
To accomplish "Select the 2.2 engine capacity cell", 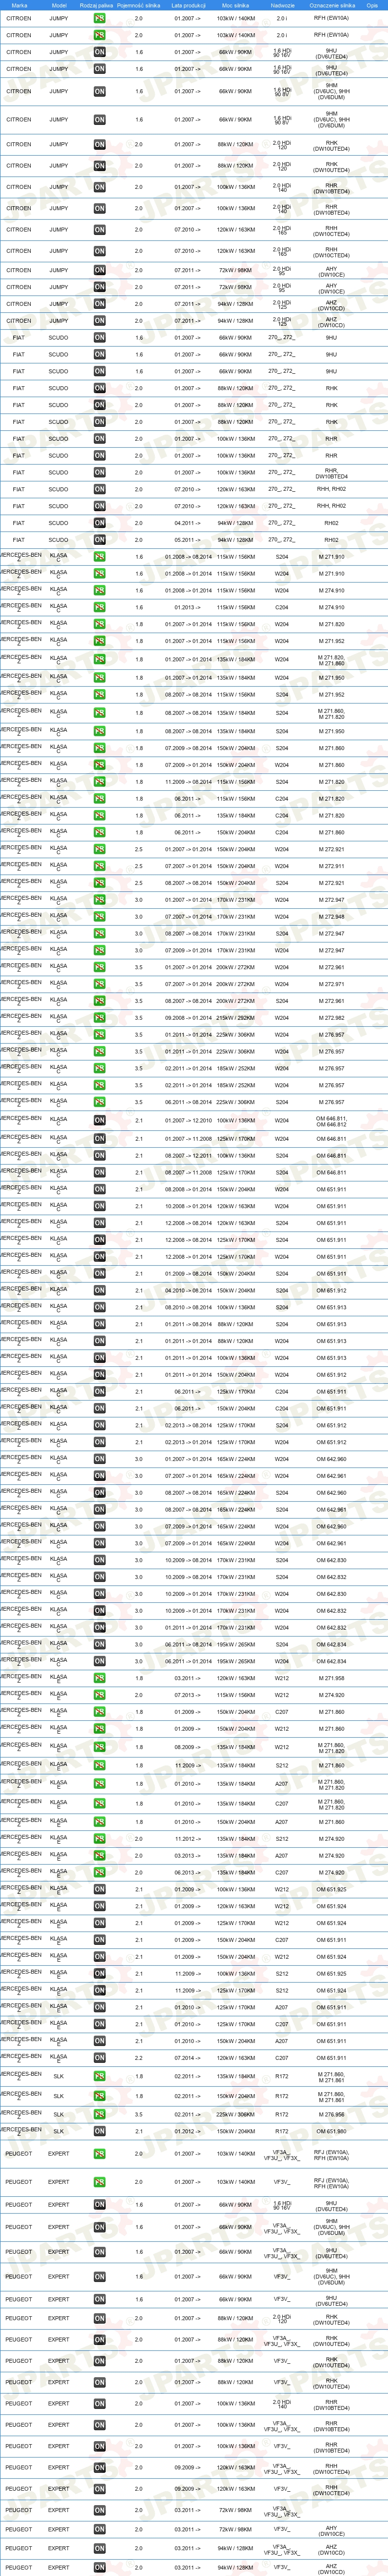I will click(139, 2058).
